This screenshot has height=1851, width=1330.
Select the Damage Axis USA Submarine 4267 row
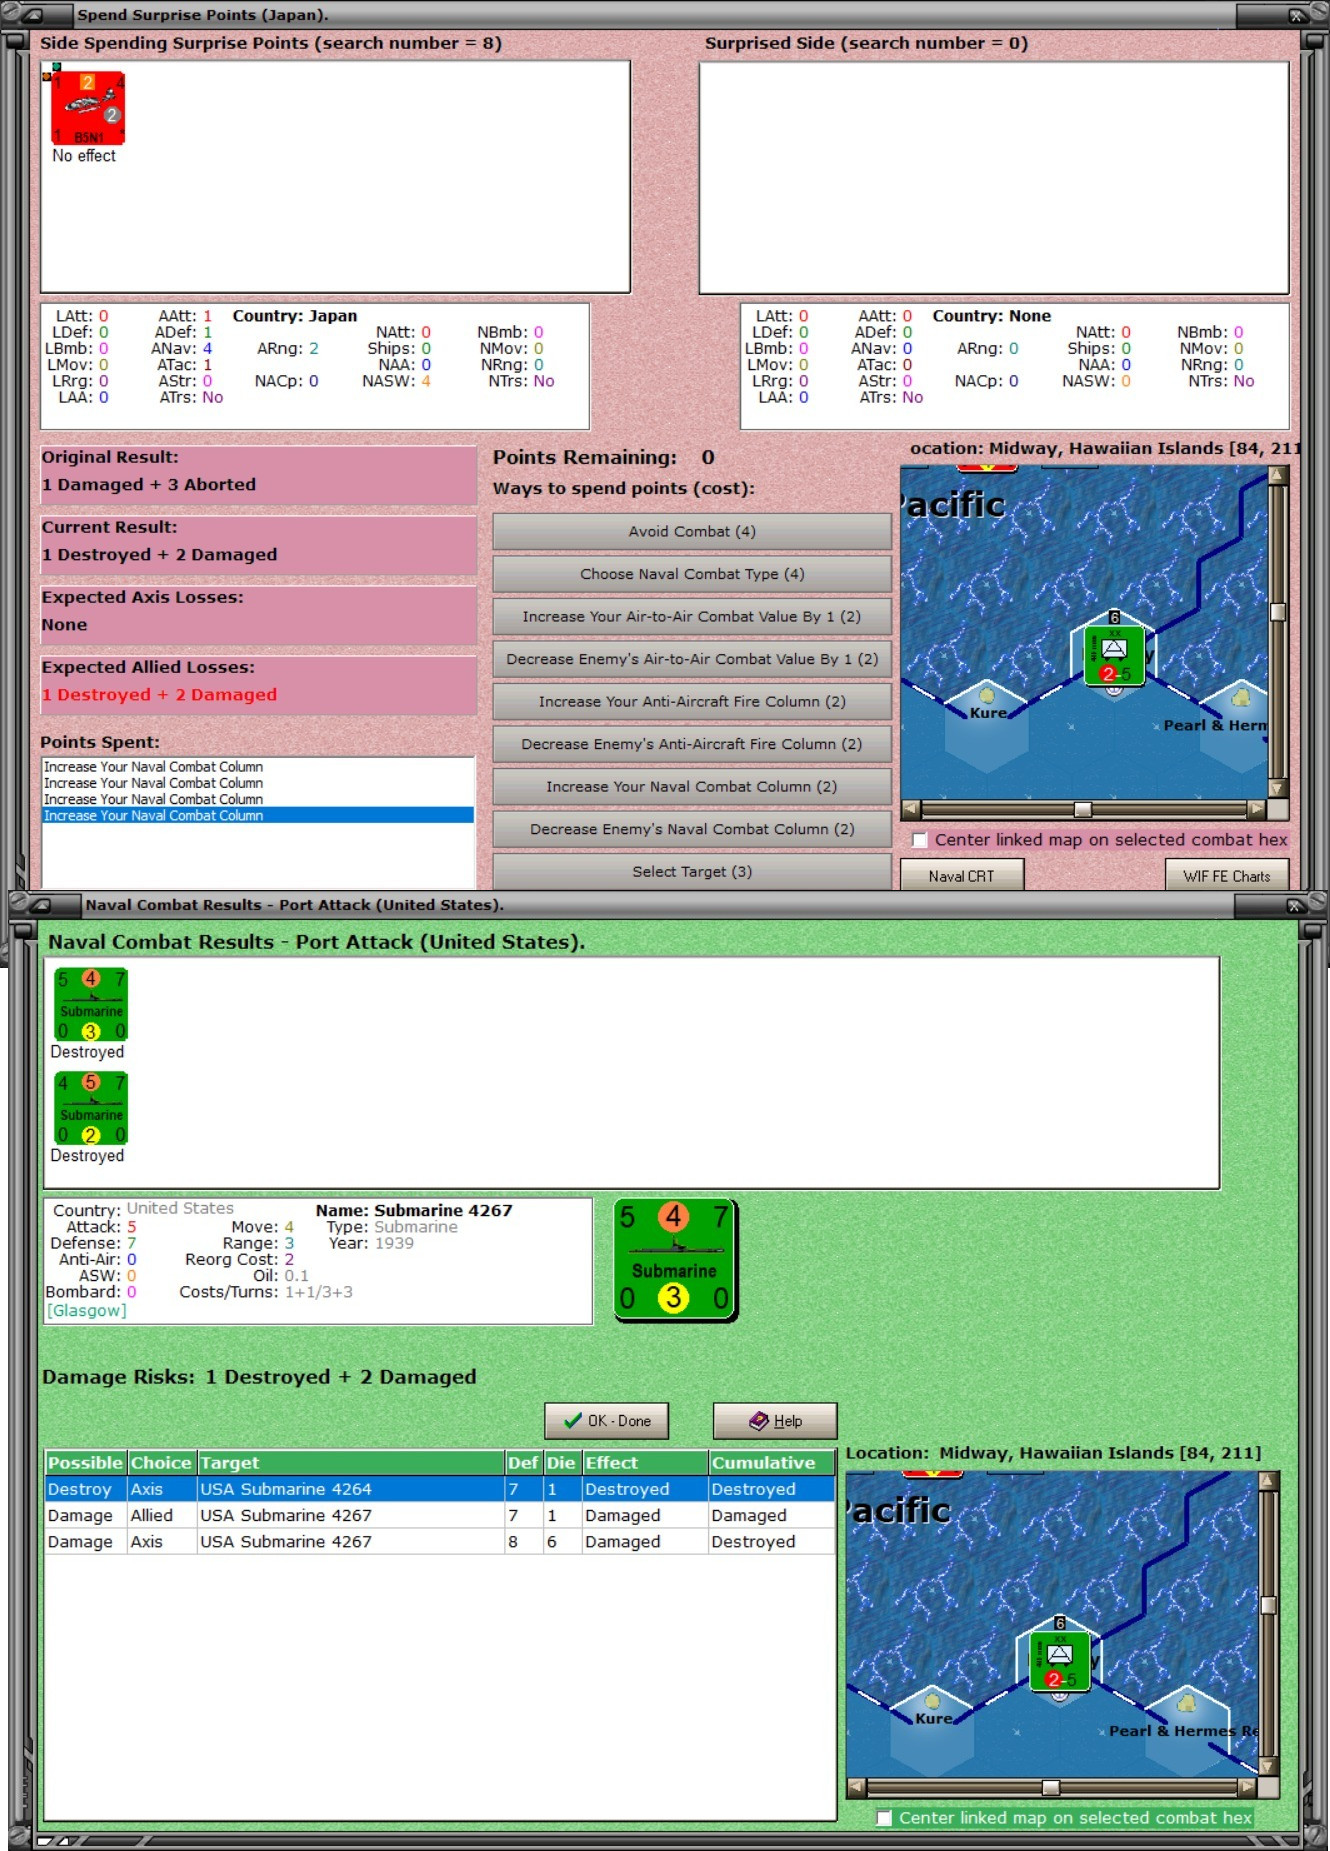pyautogui.click(x=440, y=1542)
